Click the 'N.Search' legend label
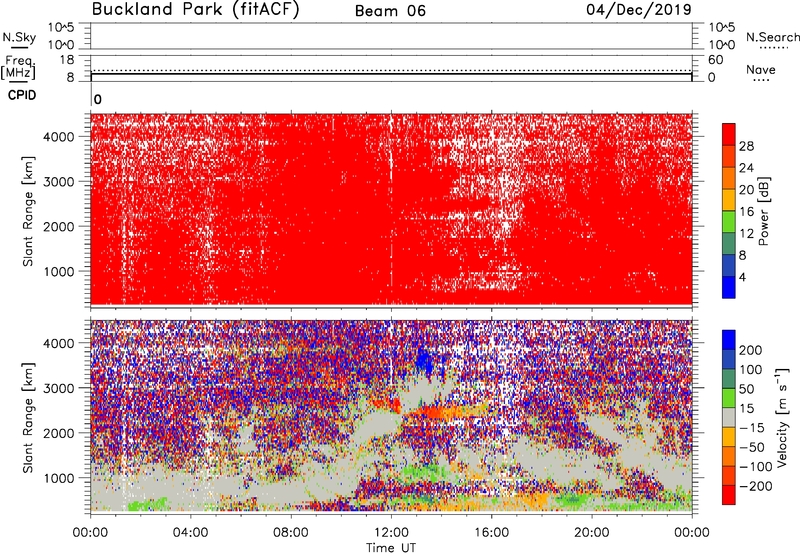The height and width of the screenshot is (554, 800). point(772,37)
